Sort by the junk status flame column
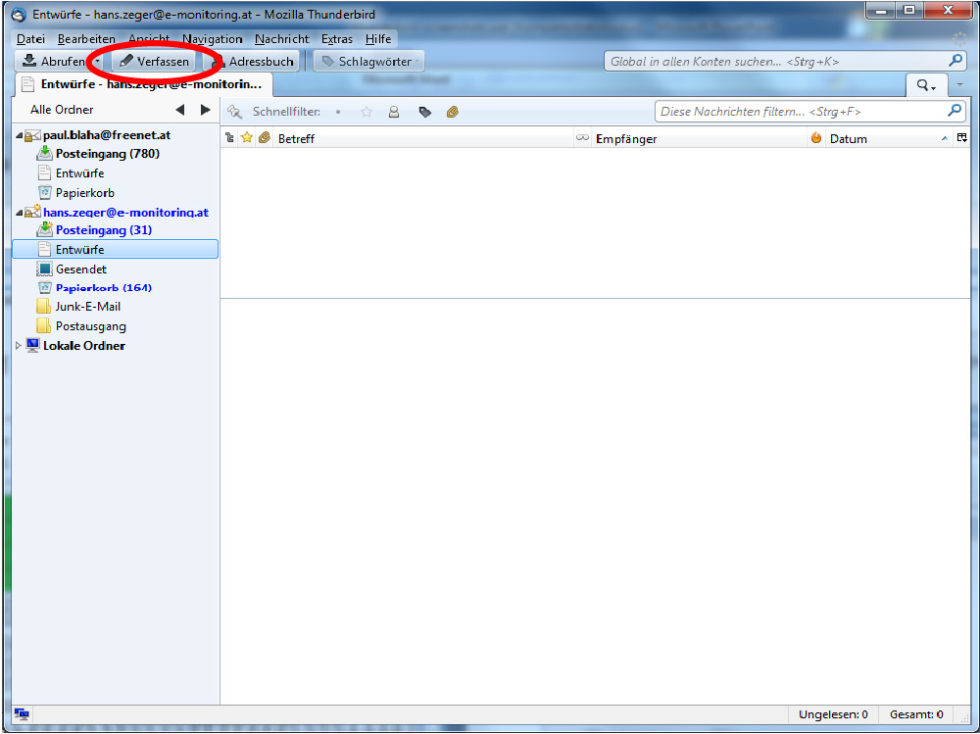The image size is (980, 734). pyautogui.click(x=816, y=138)
